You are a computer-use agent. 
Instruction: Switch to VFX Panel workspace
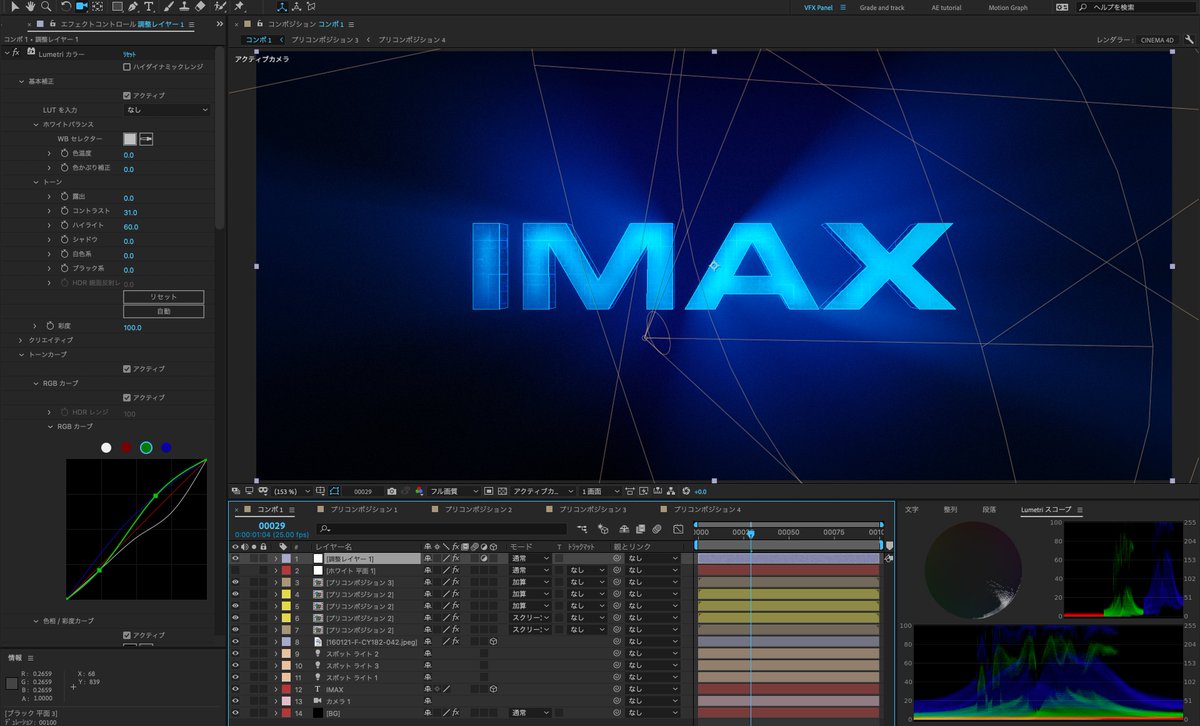click(819, 7)
